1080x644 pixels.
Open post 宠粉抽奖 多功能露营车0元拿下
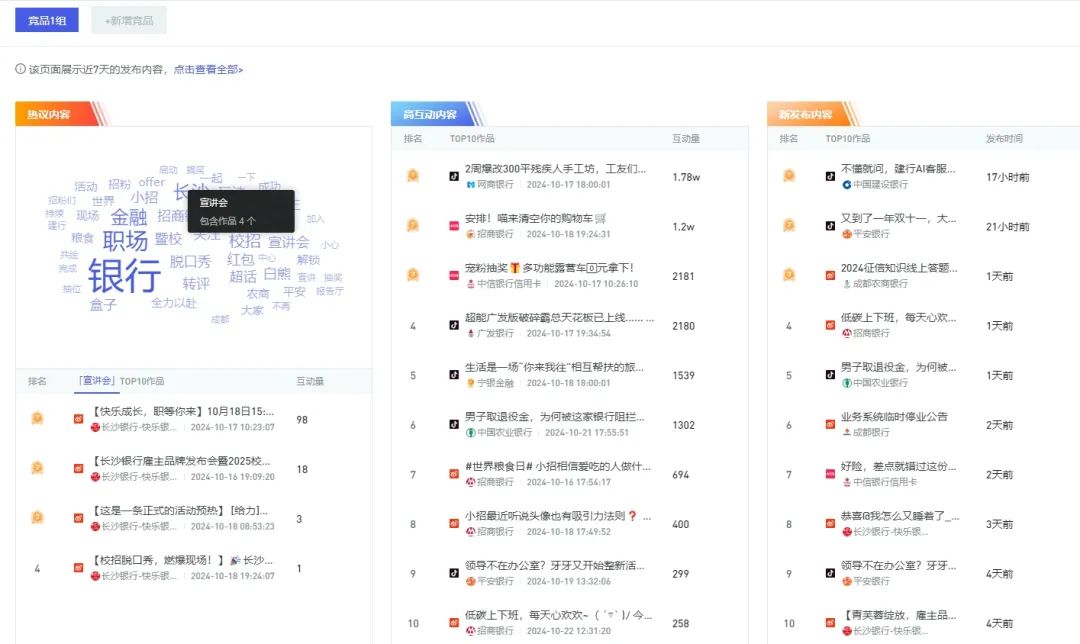[x=549, y=268]
